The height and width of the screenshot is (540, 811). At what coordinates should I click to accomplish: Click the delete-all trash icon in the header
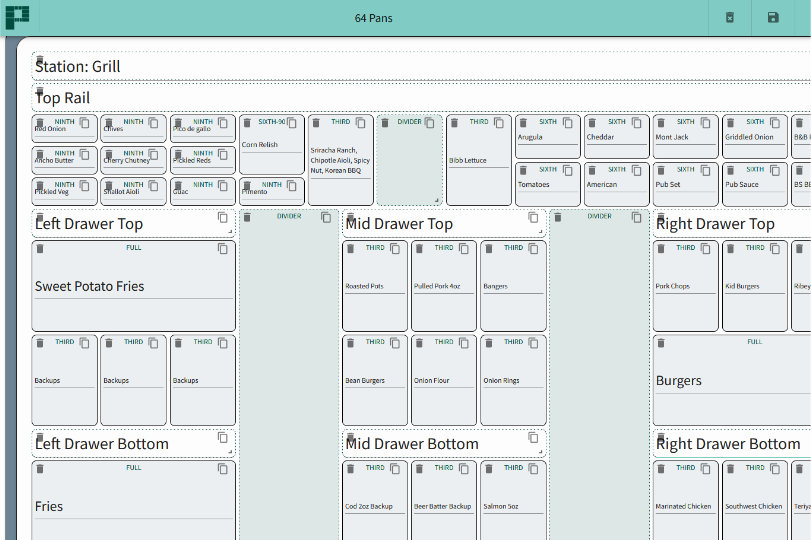(x=729, y=18)
